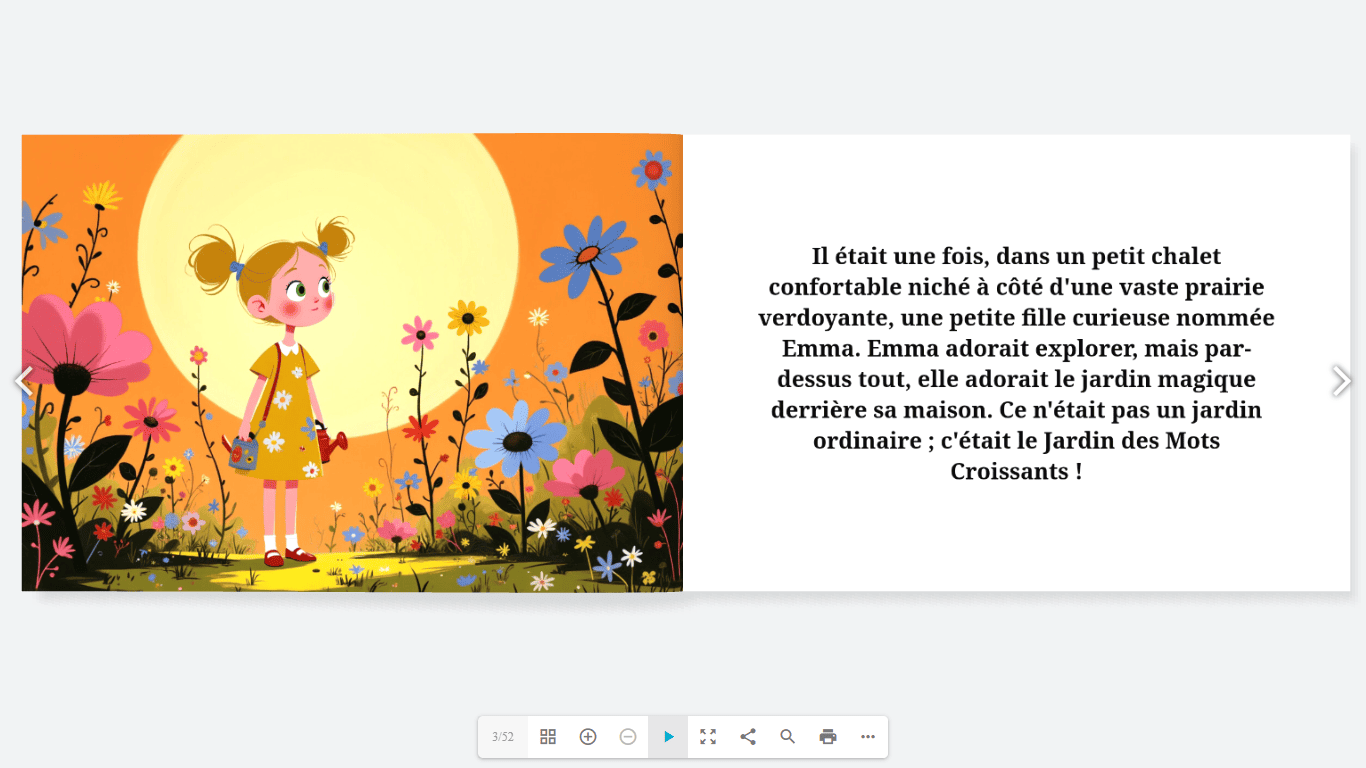The height and width of the screenshot is (768, 1366).
Task: Print the flipbook pages
Action: click(828, 737)
